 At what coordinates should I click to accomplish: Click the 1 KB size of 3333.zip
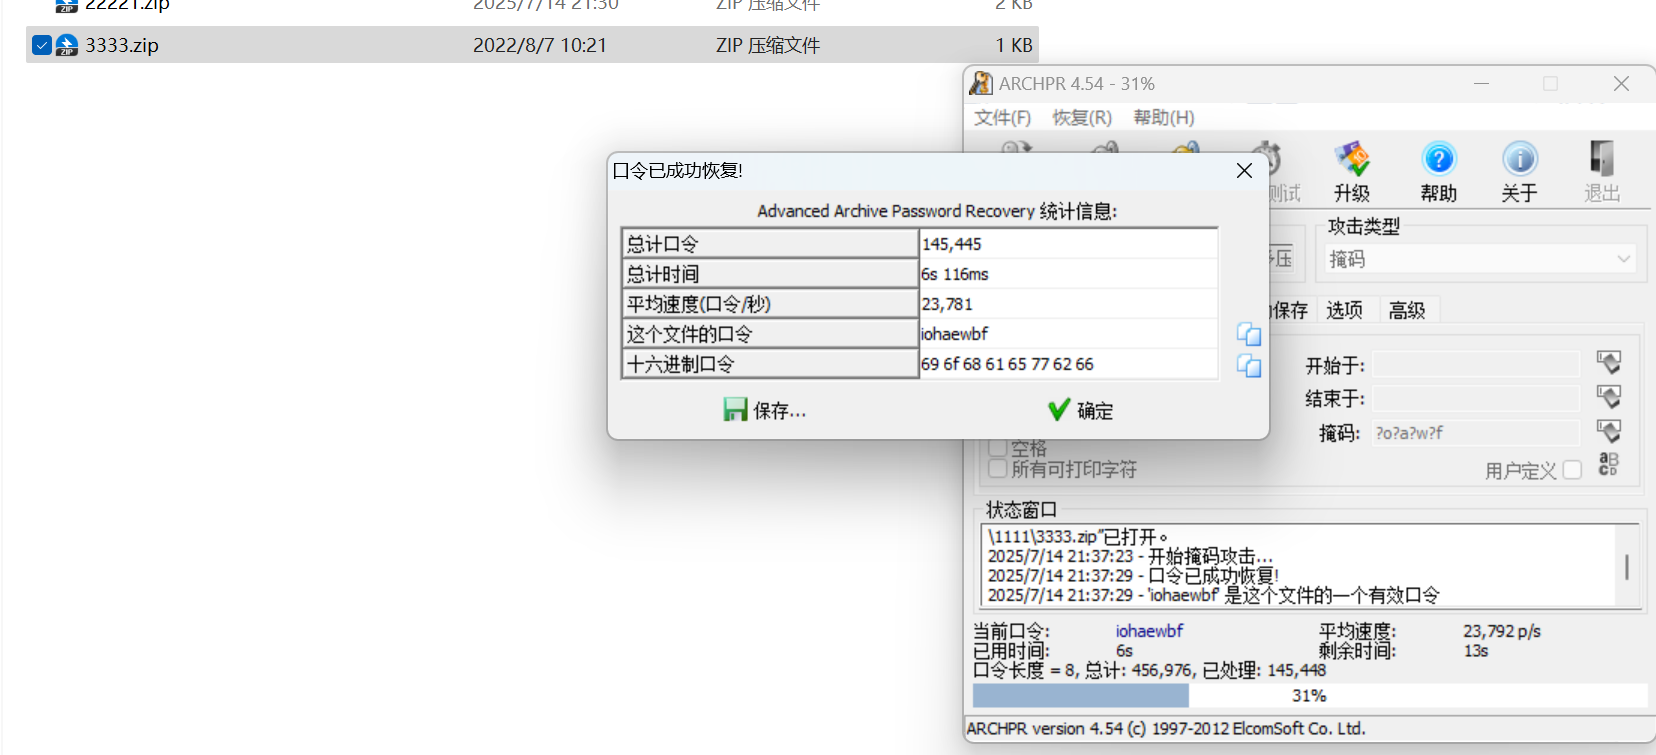[x=1014, y=45]
